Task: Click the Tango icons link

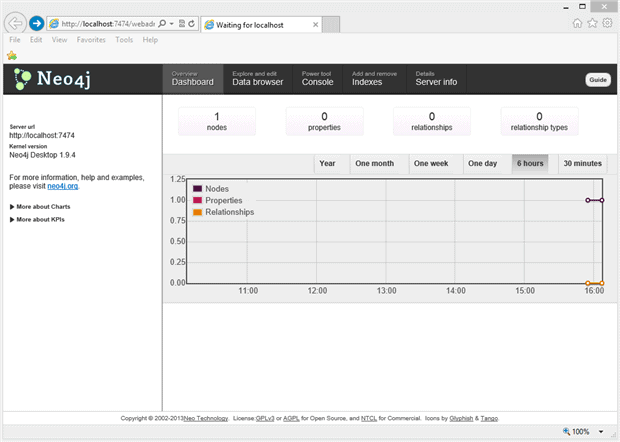Action: 489,418
